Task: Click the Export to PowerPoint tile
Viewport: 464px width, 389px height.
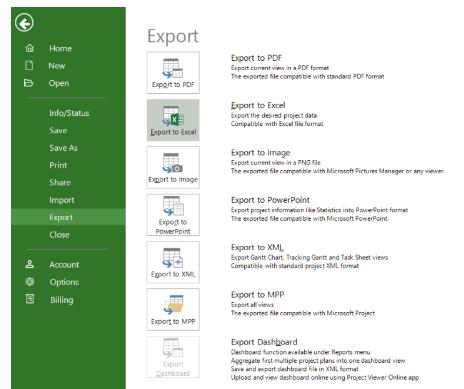Action: 173,215
